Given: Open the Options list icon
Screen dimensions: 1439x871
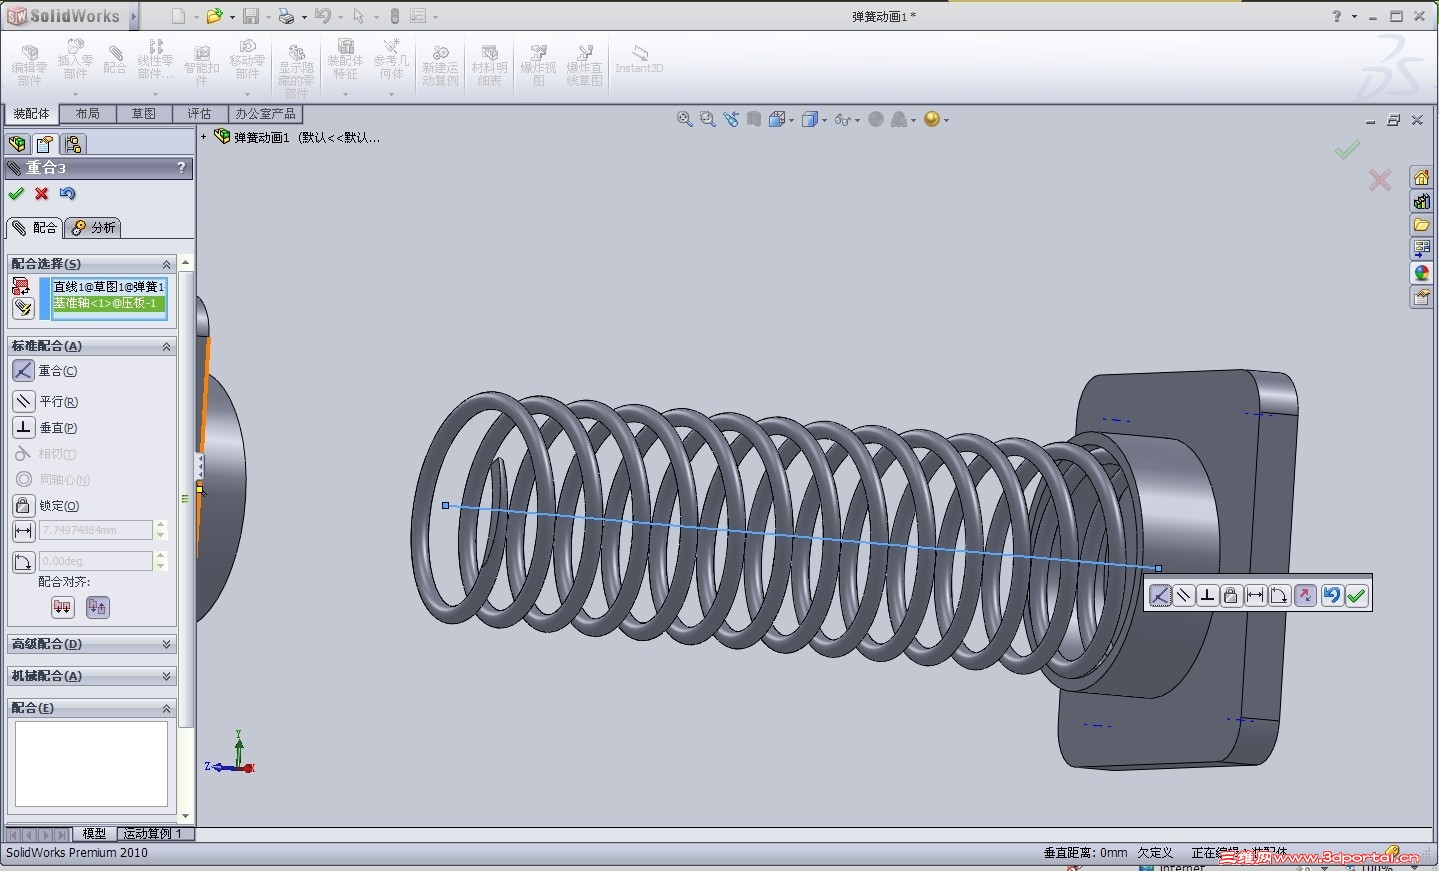Looking at the screenshot, I should 419,16.
